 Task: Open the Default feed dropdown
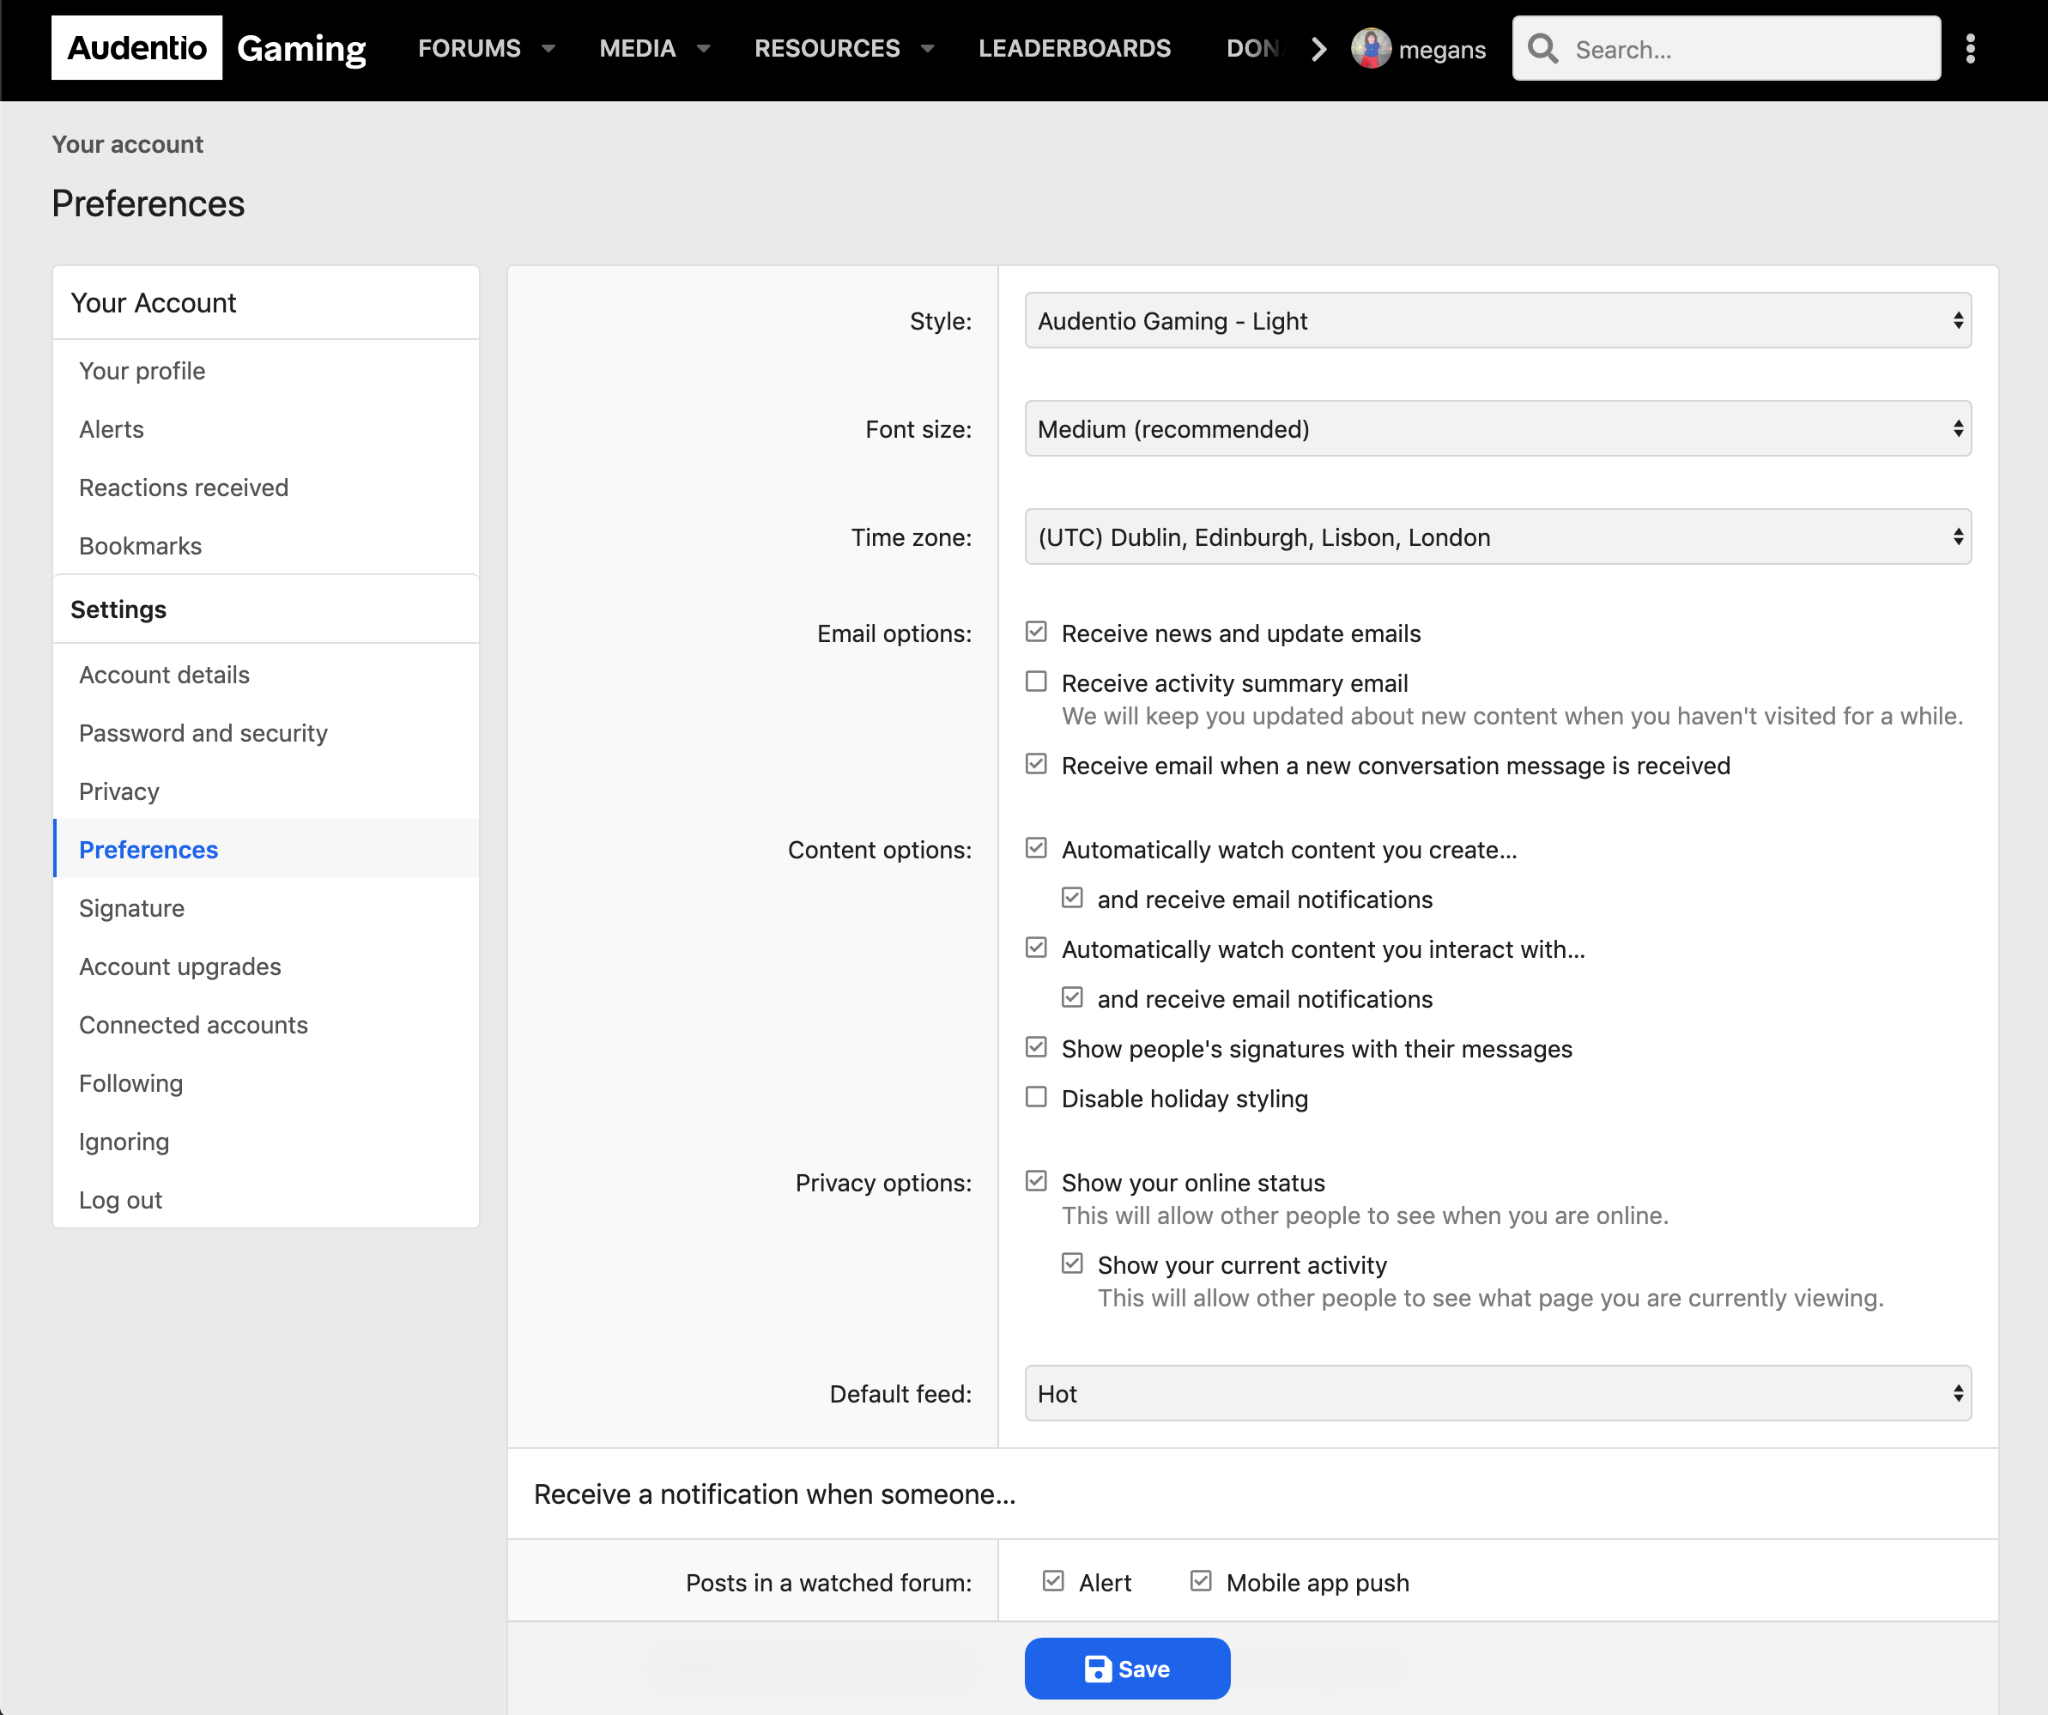coord(1497,1393)
